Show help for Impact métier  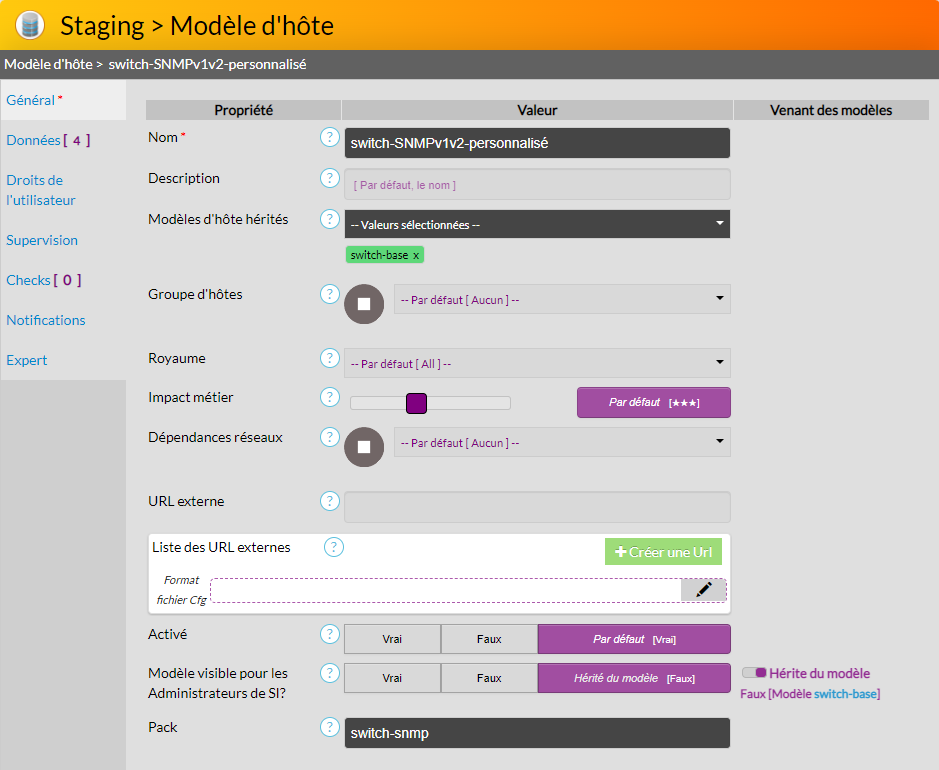[x=330, y=397]
